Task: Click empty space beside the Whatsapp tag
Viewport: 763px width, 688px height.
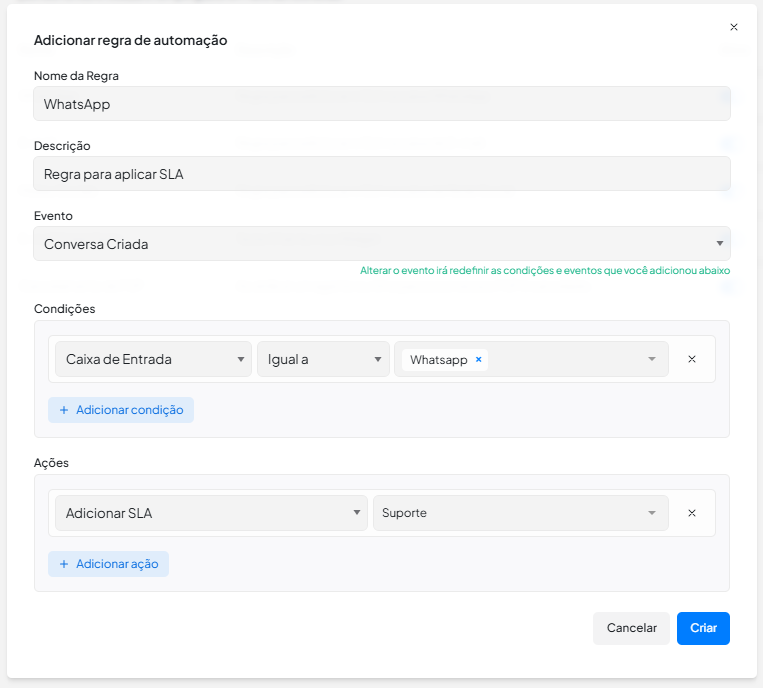Action: pyautogui.click(x=565, y=360)
